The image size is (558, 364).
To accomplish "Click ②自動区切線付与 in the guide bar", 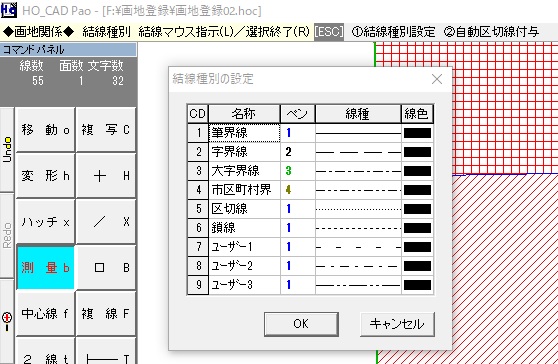I will click(491, 32).
